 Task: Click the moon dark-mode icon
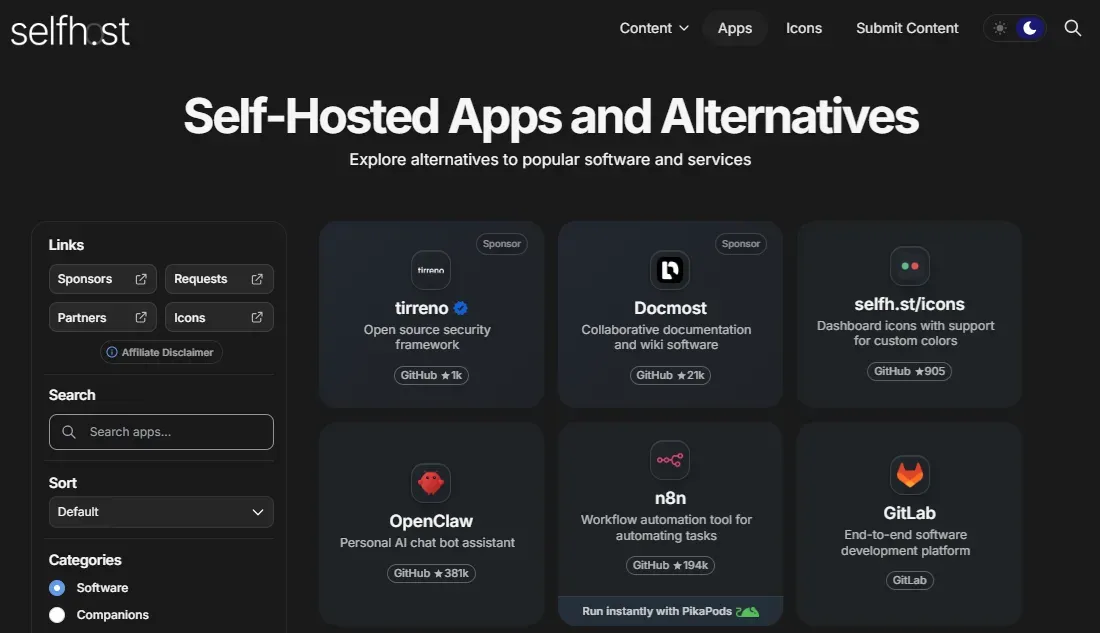pos(1030,28)
